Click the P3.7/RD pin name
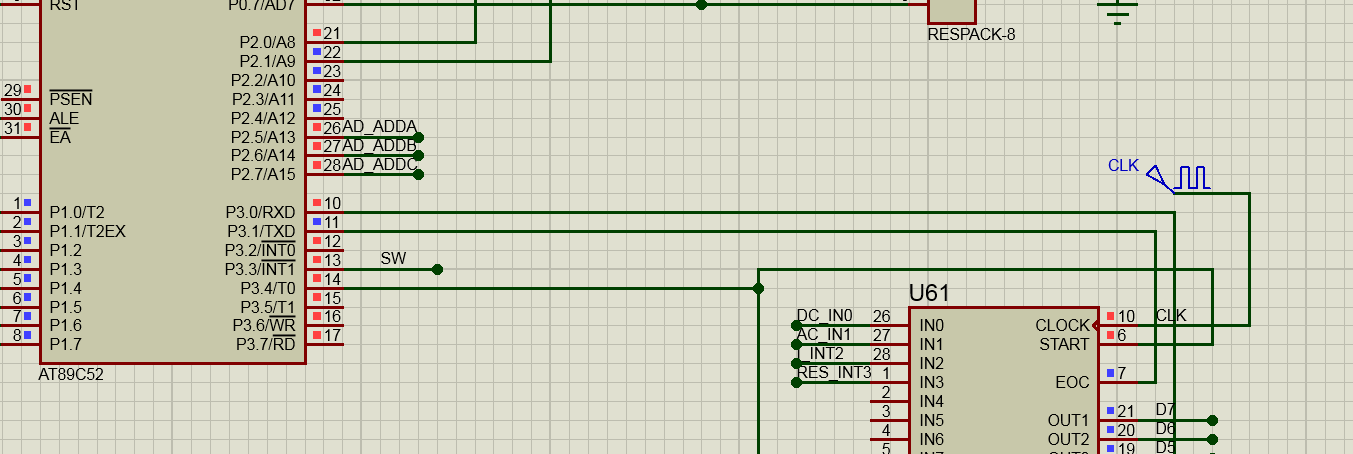The height and width of the screenshot is (454, 1353). point(266,345)
